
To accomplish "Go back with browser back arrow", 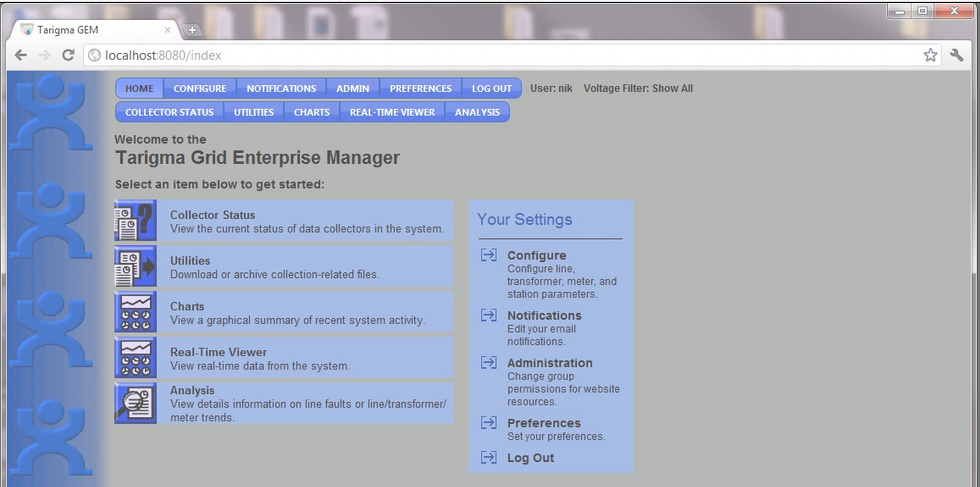I will tap(21, 55).
